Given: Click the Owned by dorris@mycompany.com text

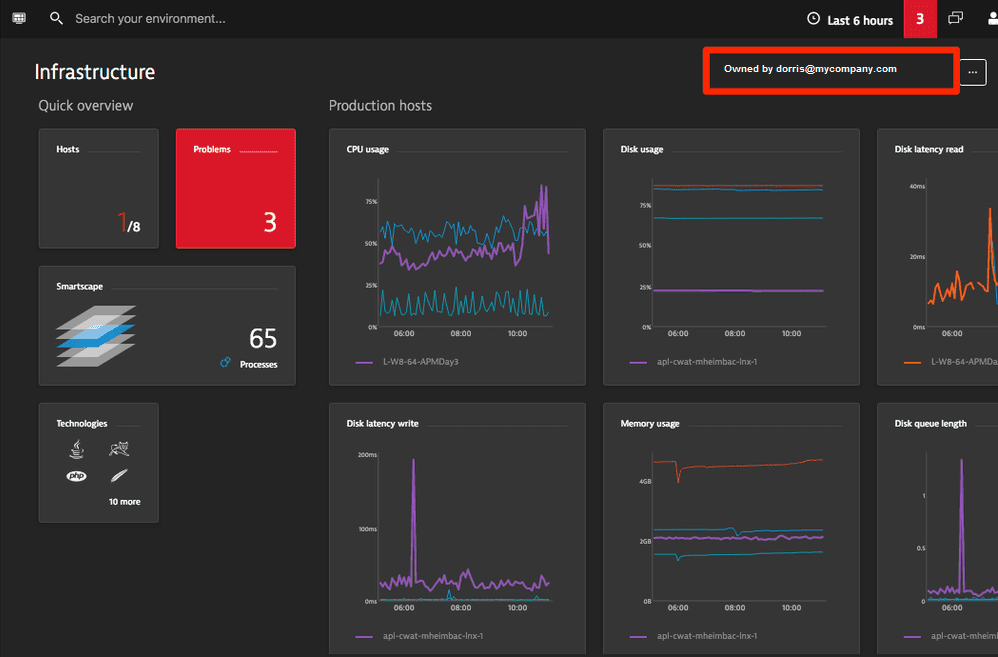Looking at the screenshot, I should [810, 69].
